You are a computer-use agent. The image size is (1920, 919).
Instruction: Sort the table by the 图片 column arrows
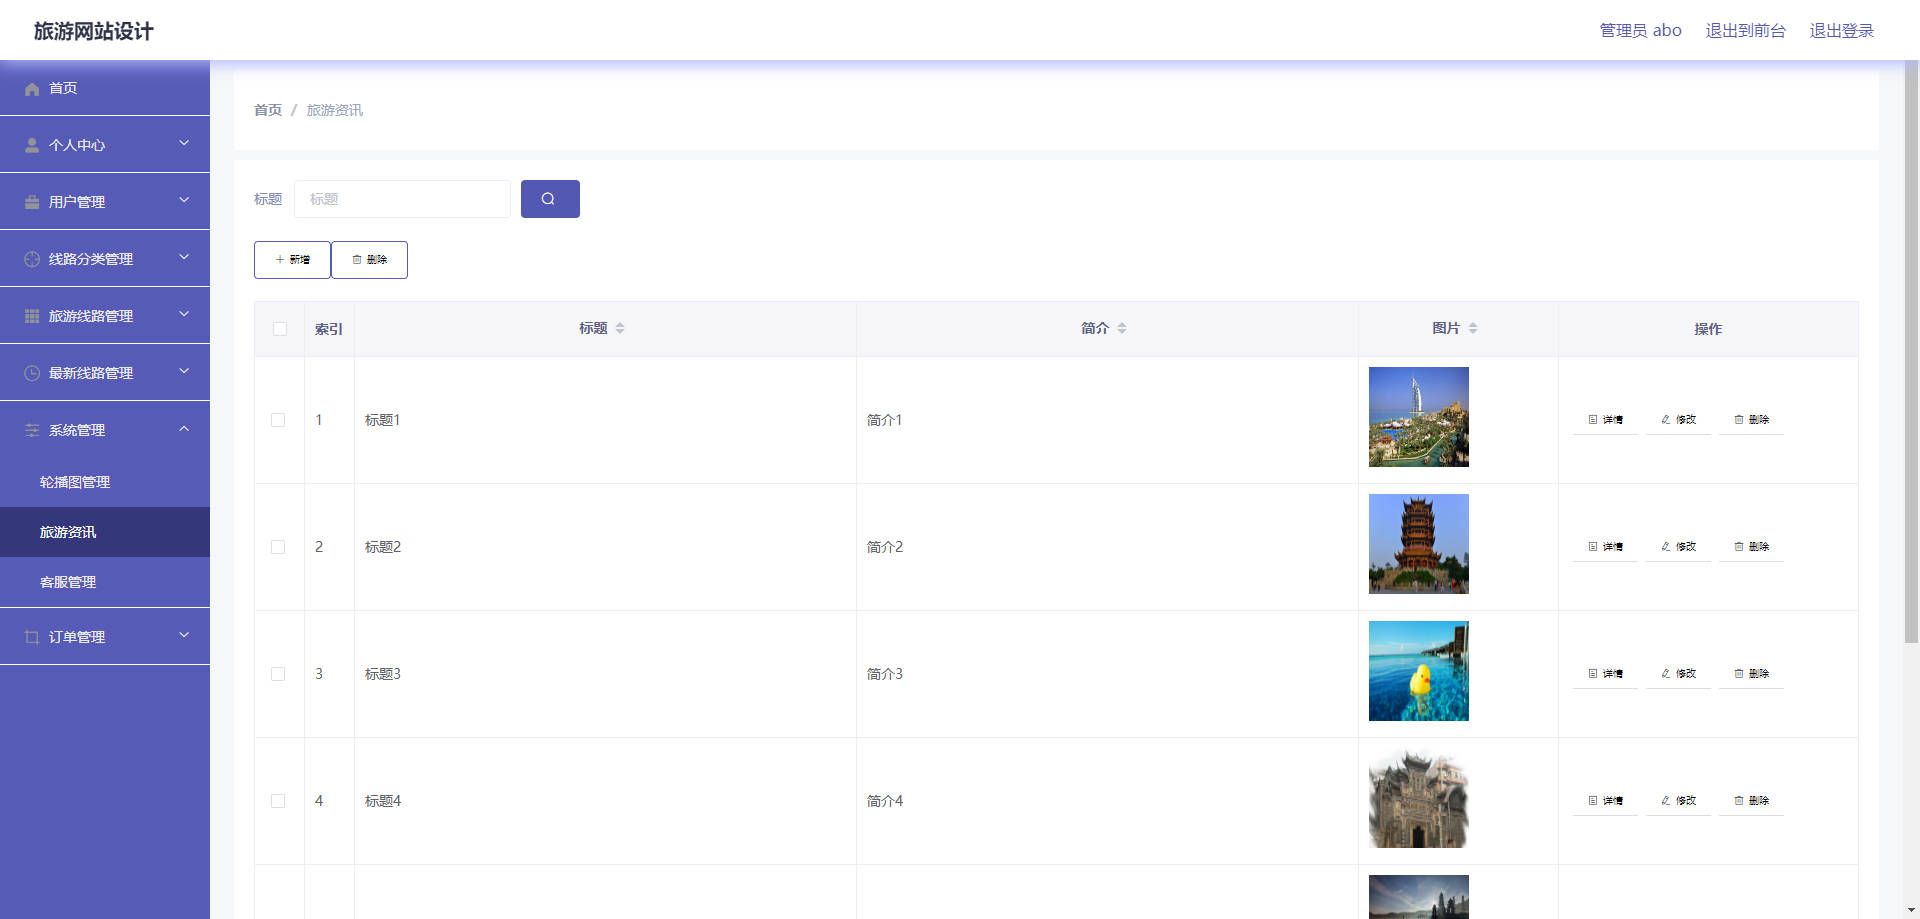(x=1473, y=328)
